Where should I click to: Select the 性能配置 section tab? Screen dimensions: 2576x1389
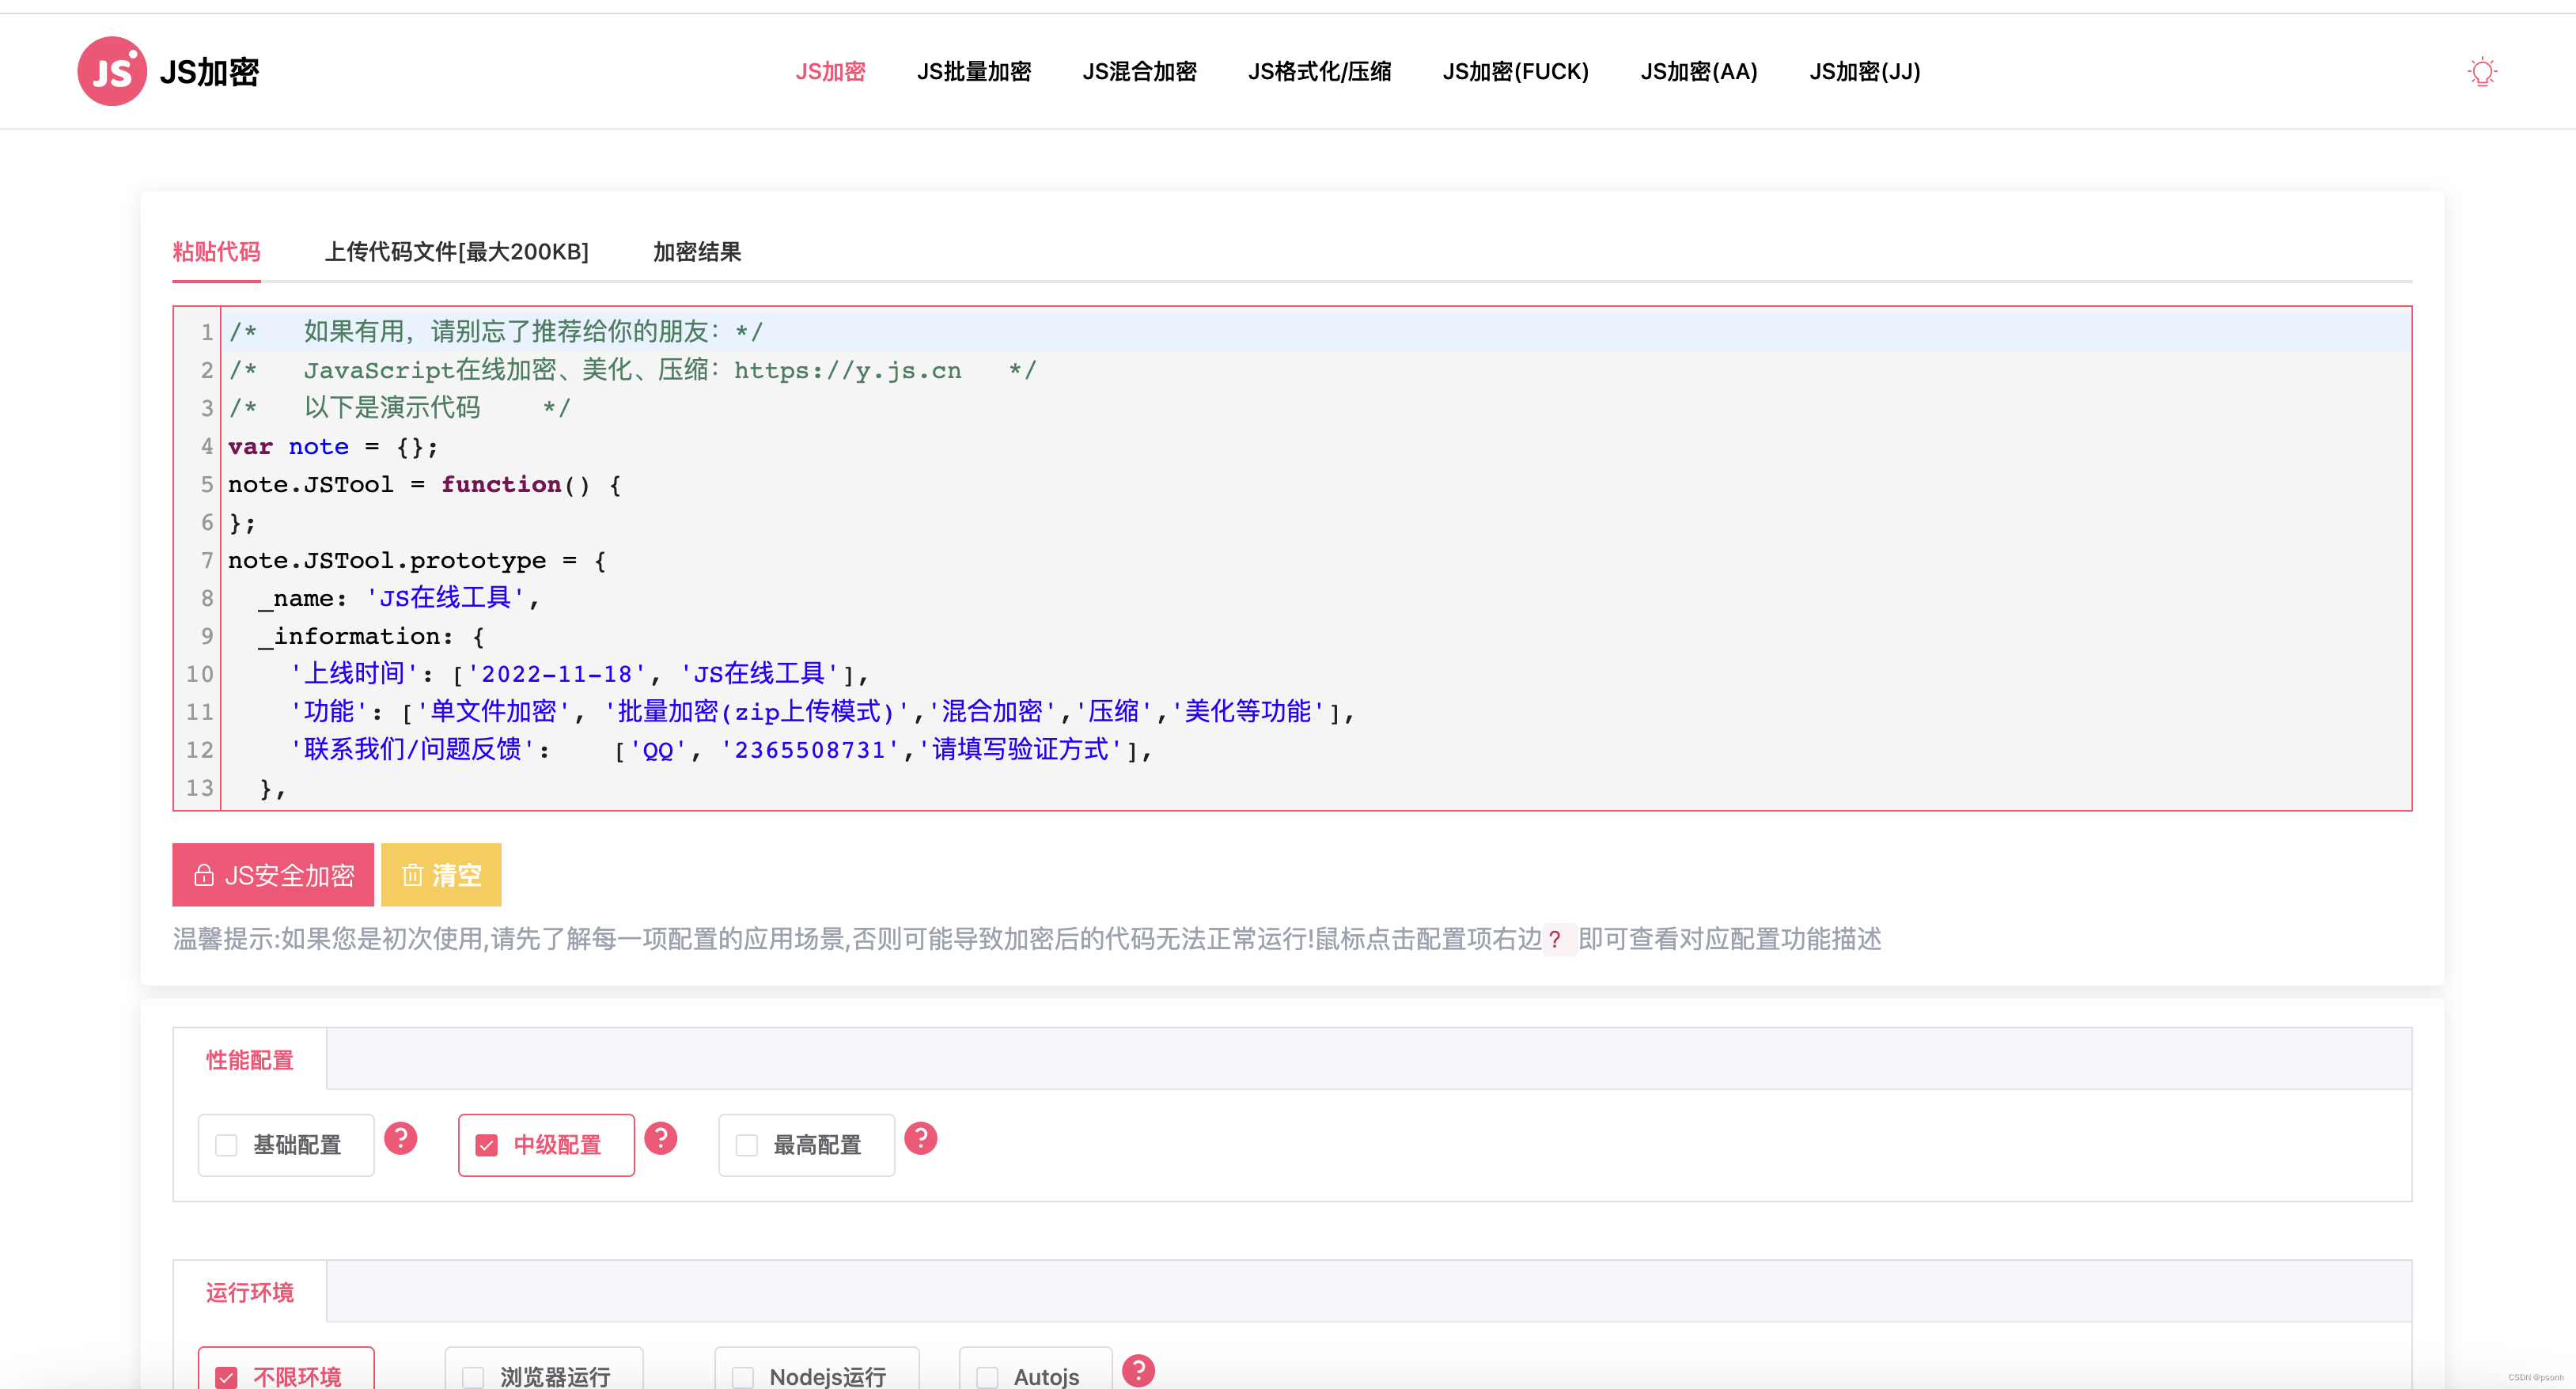click(x=250, y=1060)
